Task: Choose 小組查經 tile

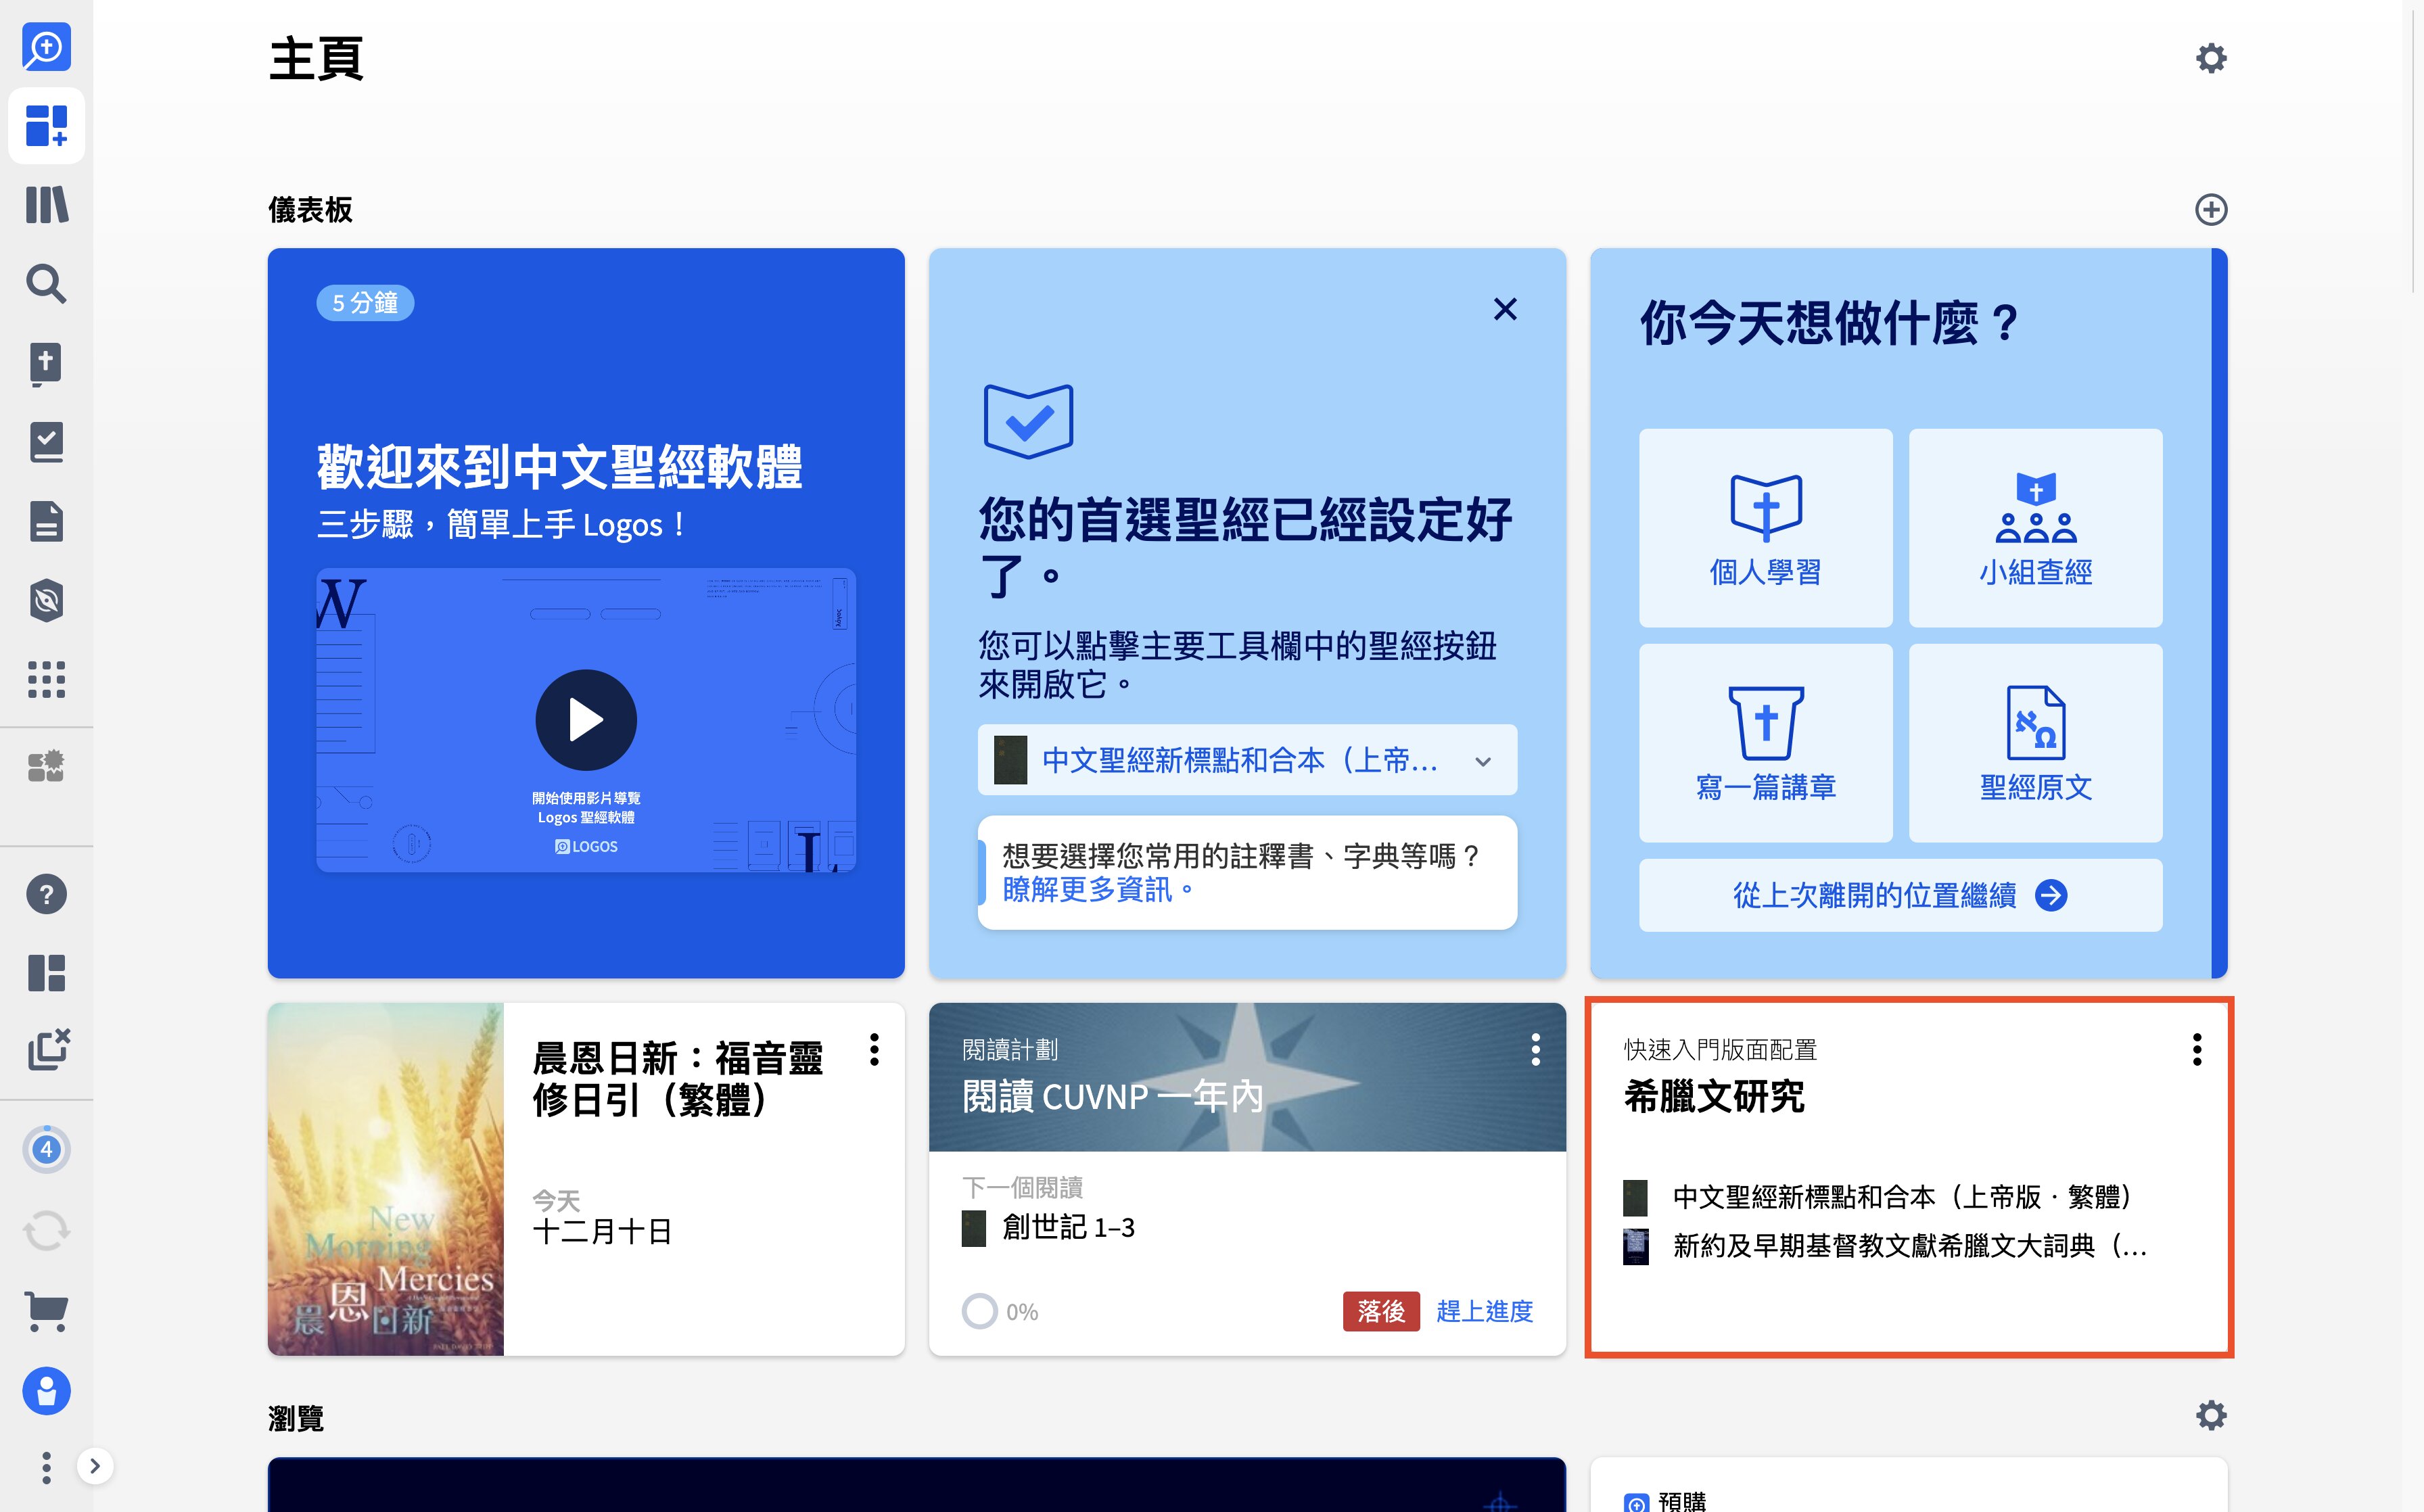Action: [2035, 528]
